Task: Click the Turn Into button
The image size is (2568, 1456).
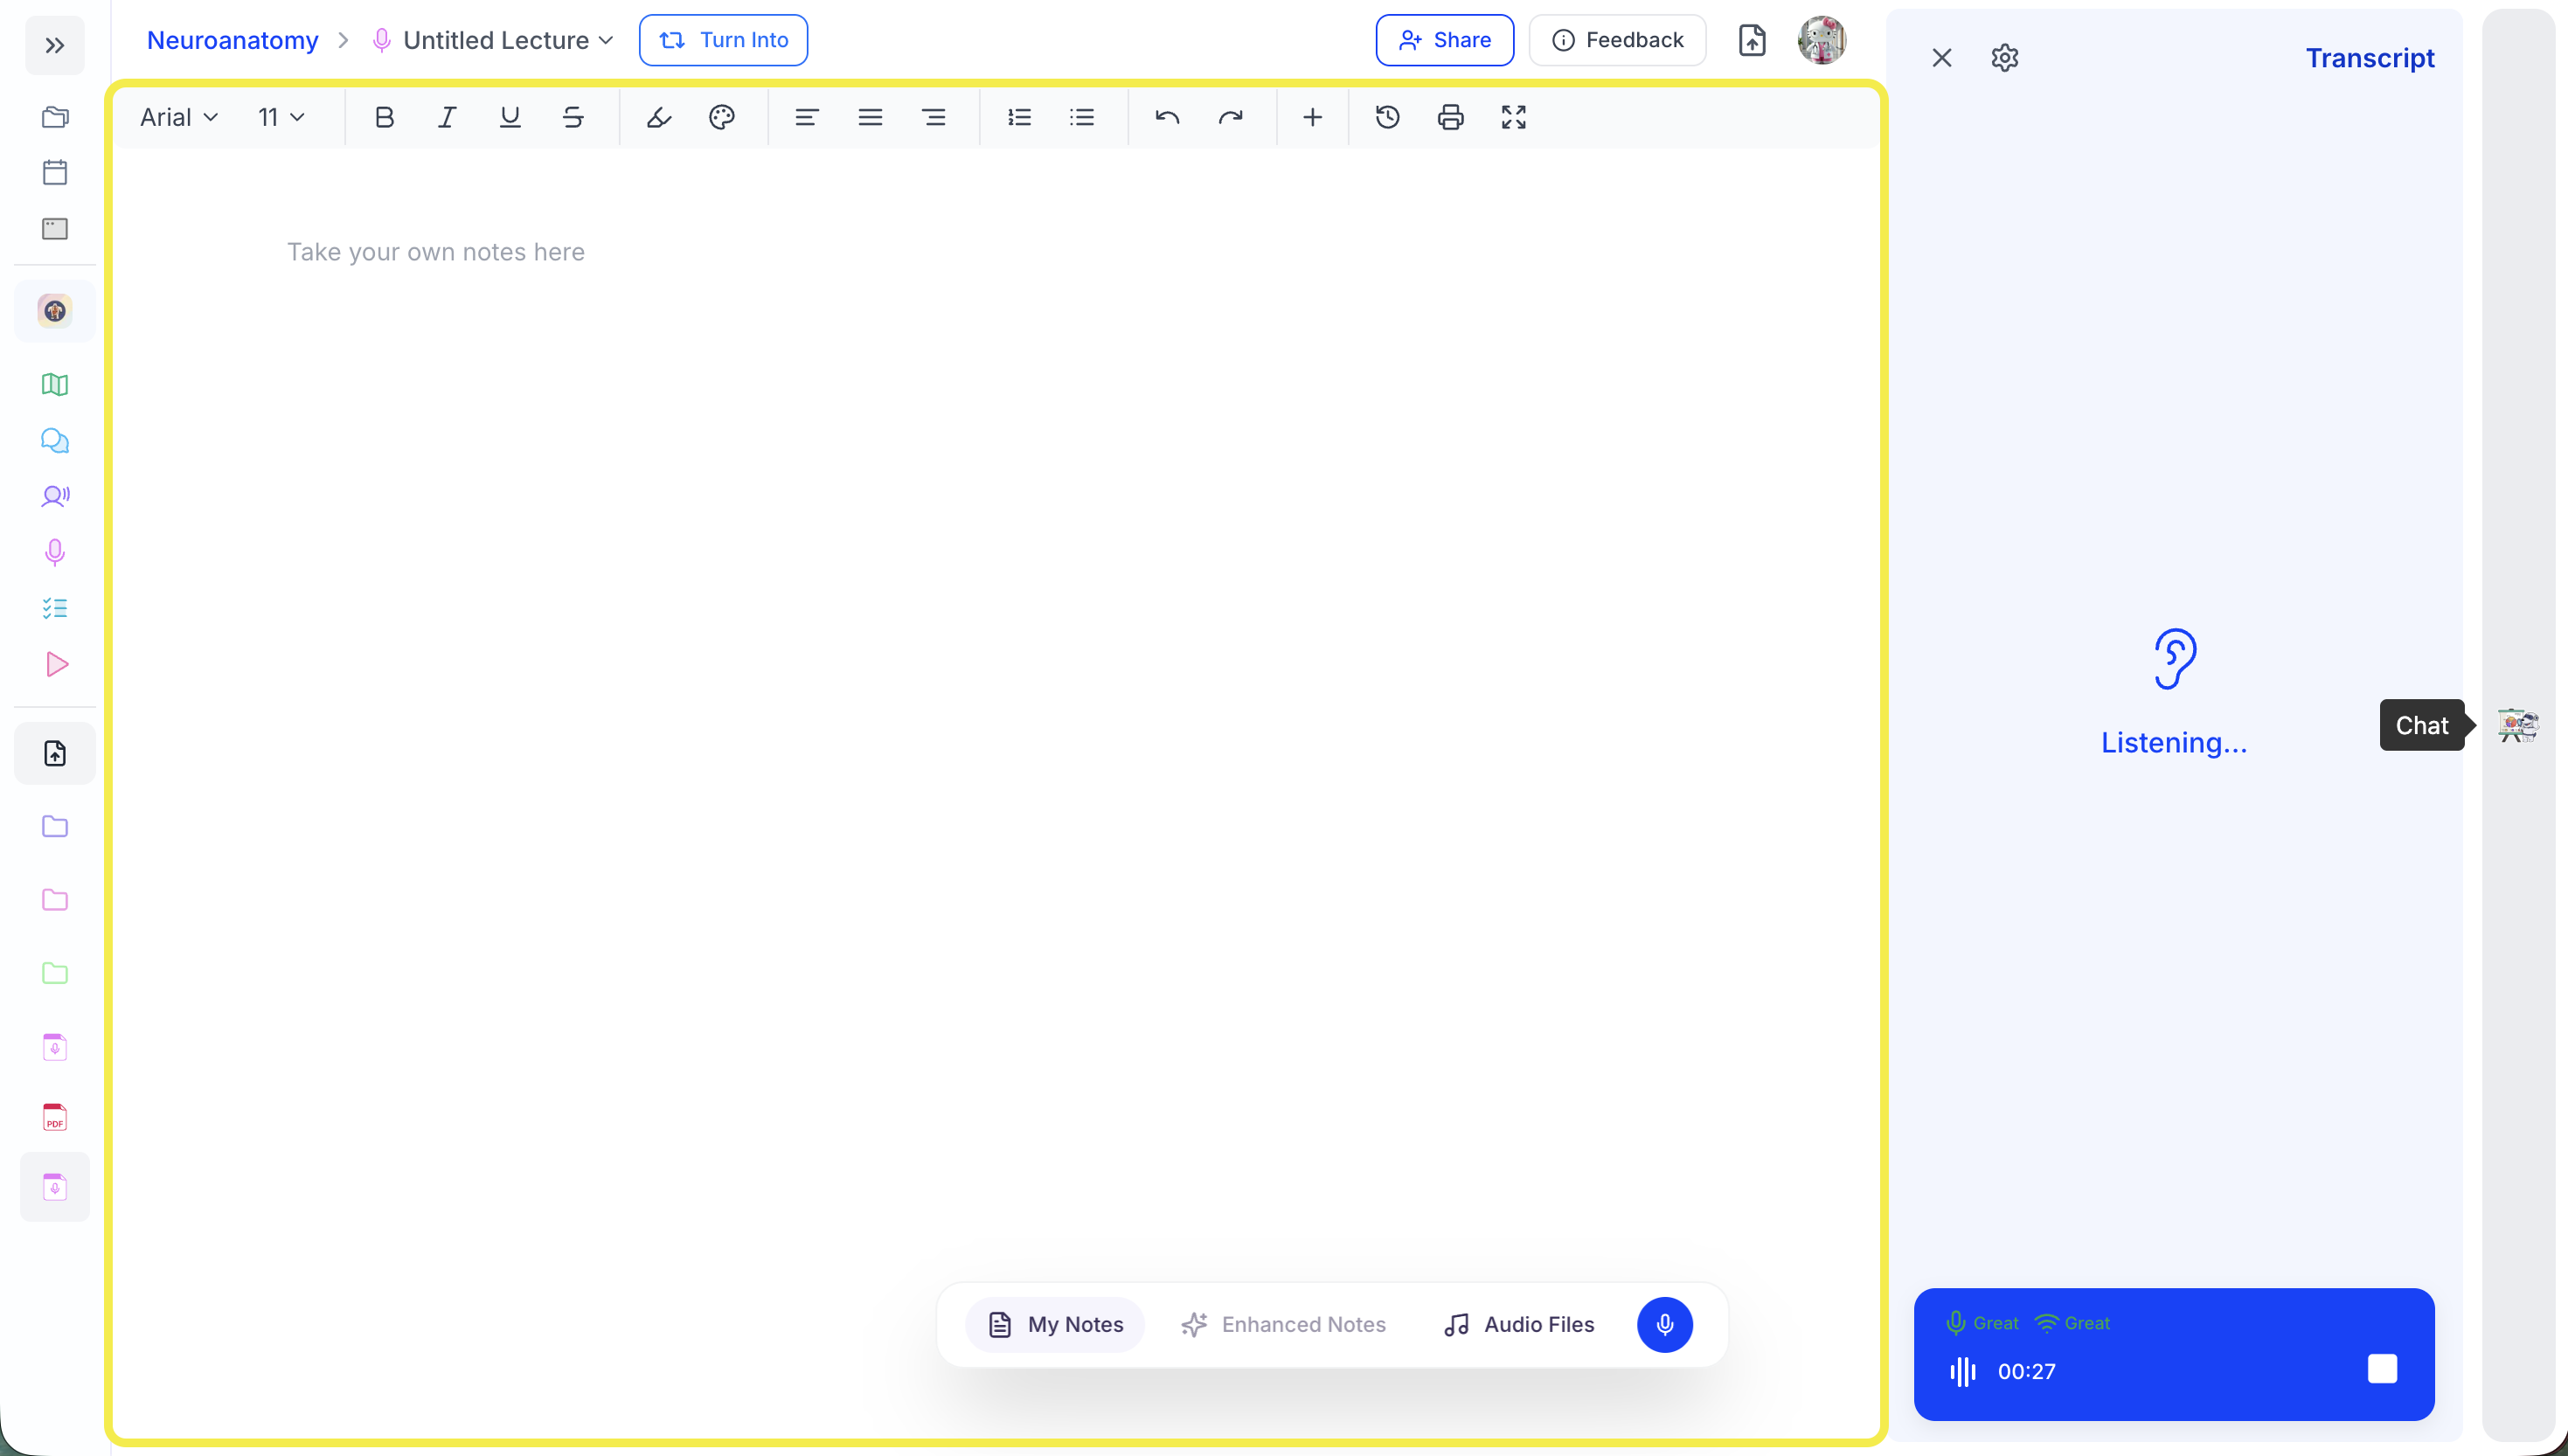Action: click(x=723, y=40)
